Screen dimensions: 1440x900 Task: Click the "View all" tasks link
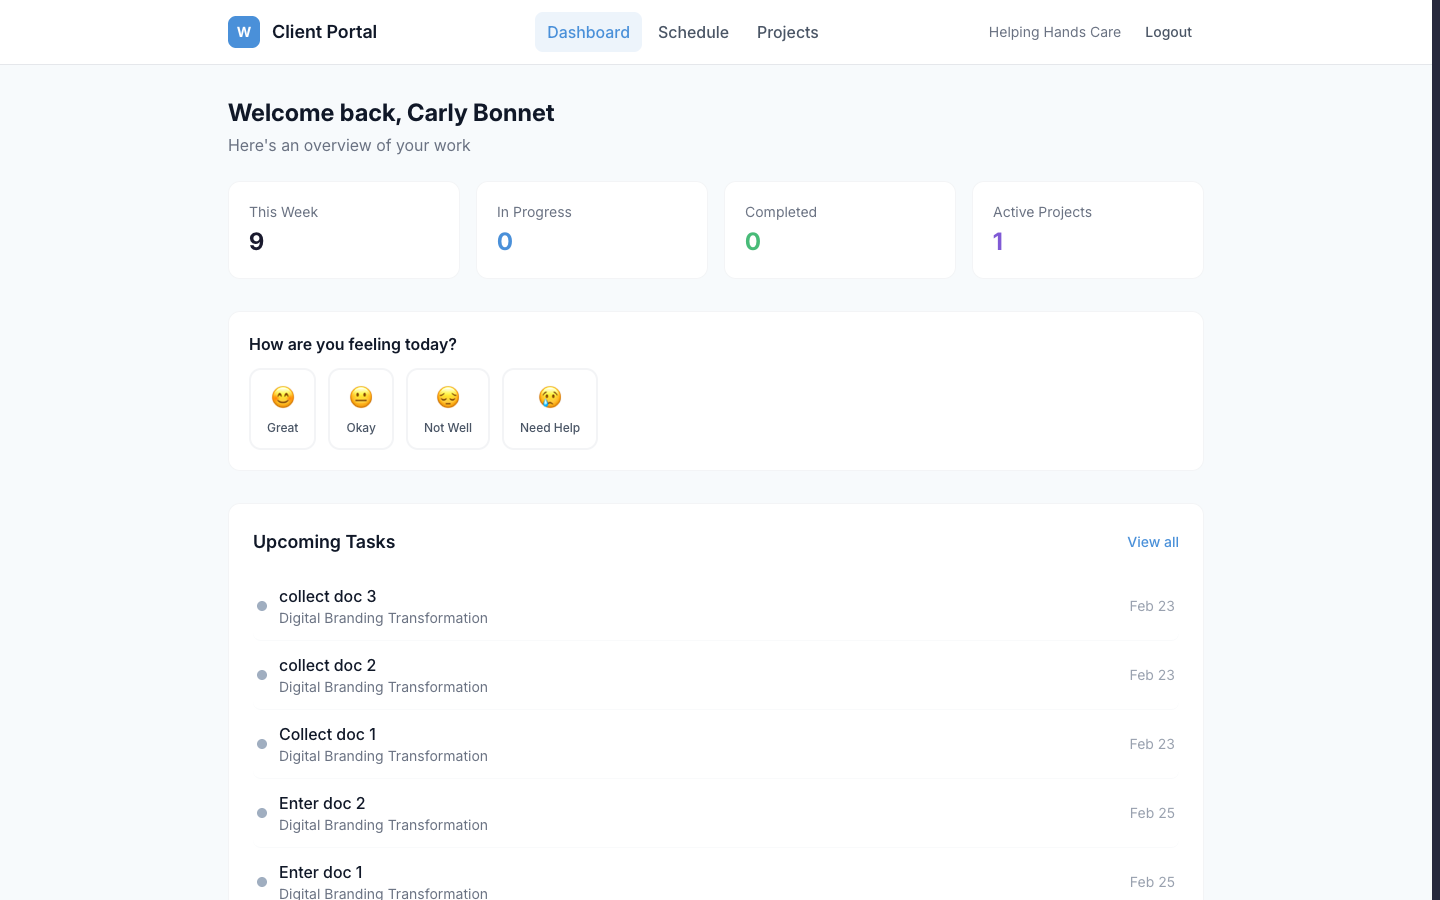[1152, 541]
